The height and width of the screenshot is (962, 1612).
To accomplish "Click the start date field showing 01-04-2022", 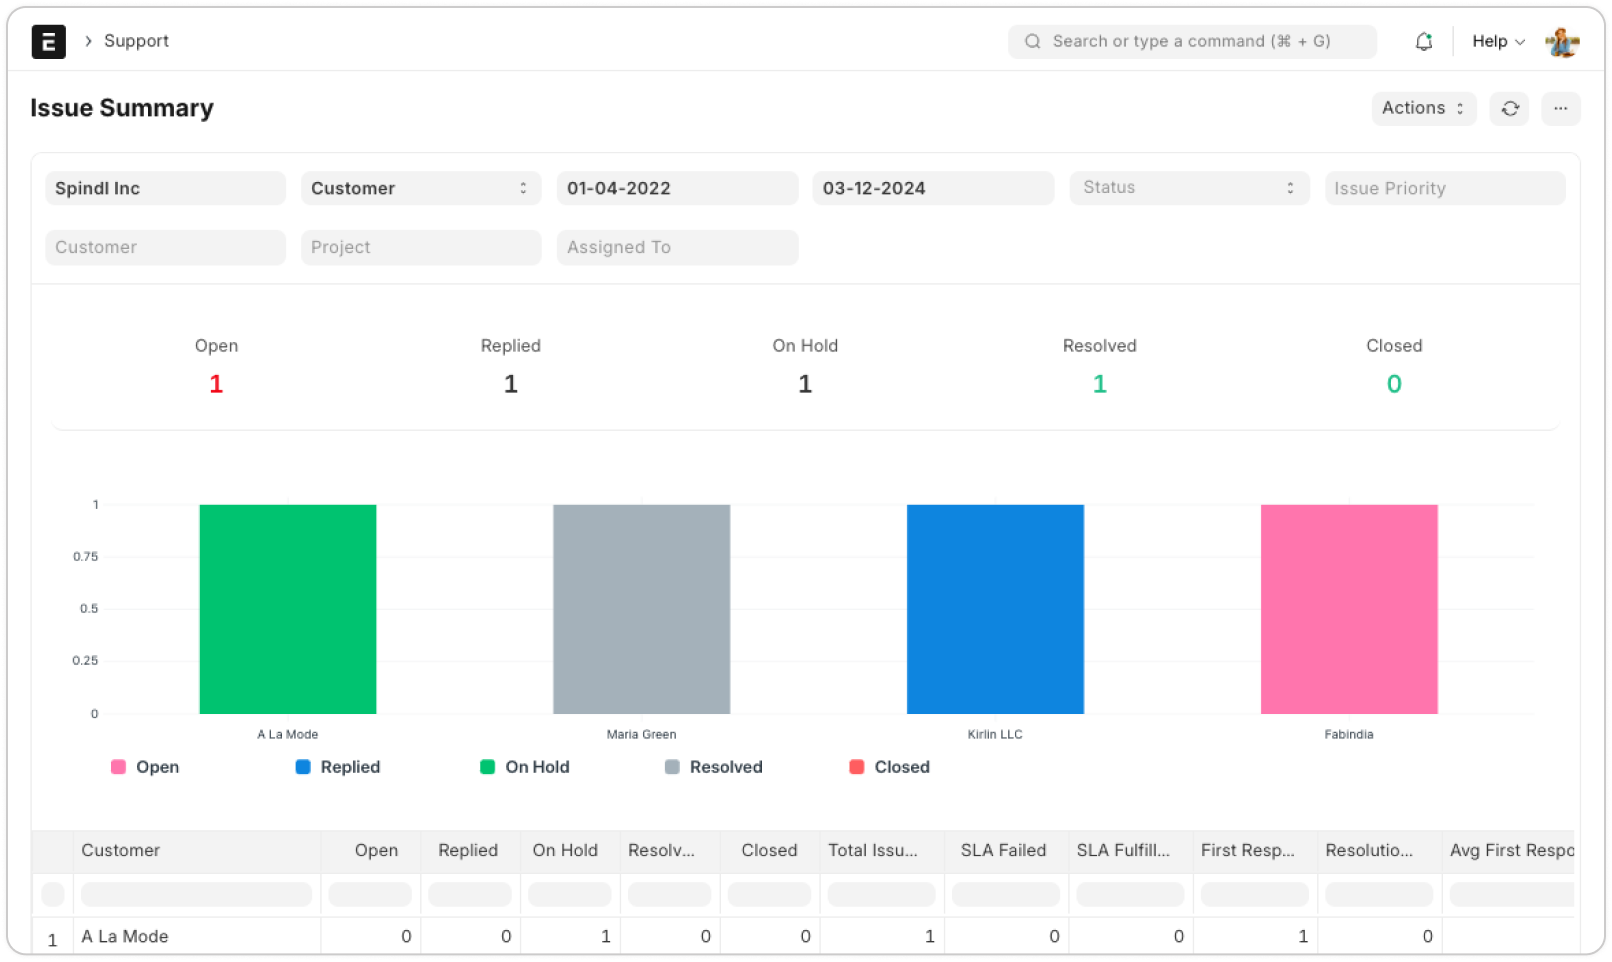I will (677, 187).
